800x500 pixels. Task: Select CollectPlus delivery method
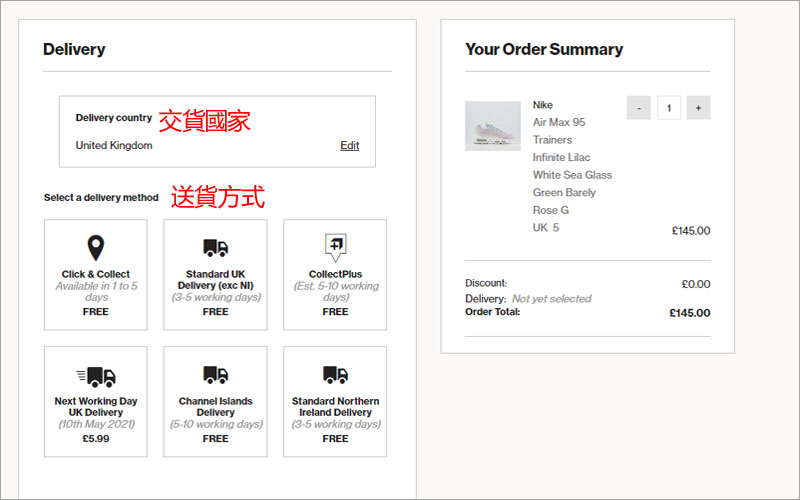335,275
